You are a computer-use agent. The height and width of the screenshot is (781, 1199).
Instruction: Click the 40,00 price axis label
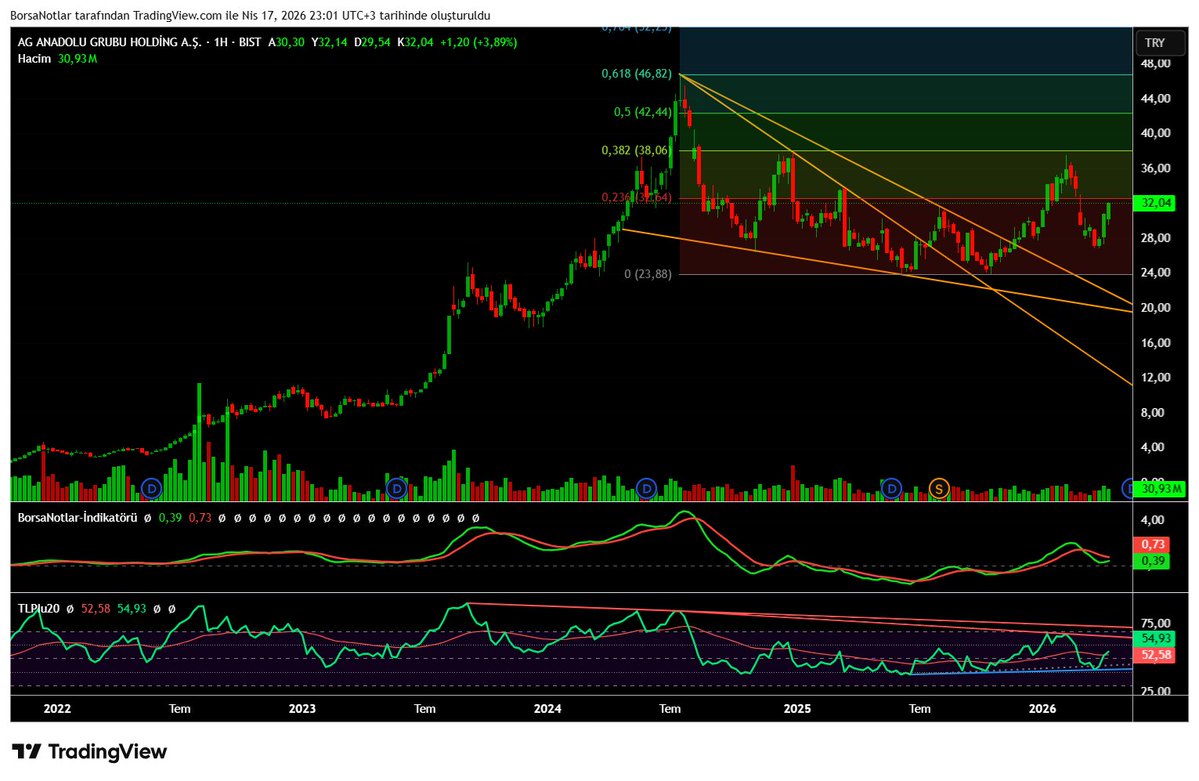1155,133
